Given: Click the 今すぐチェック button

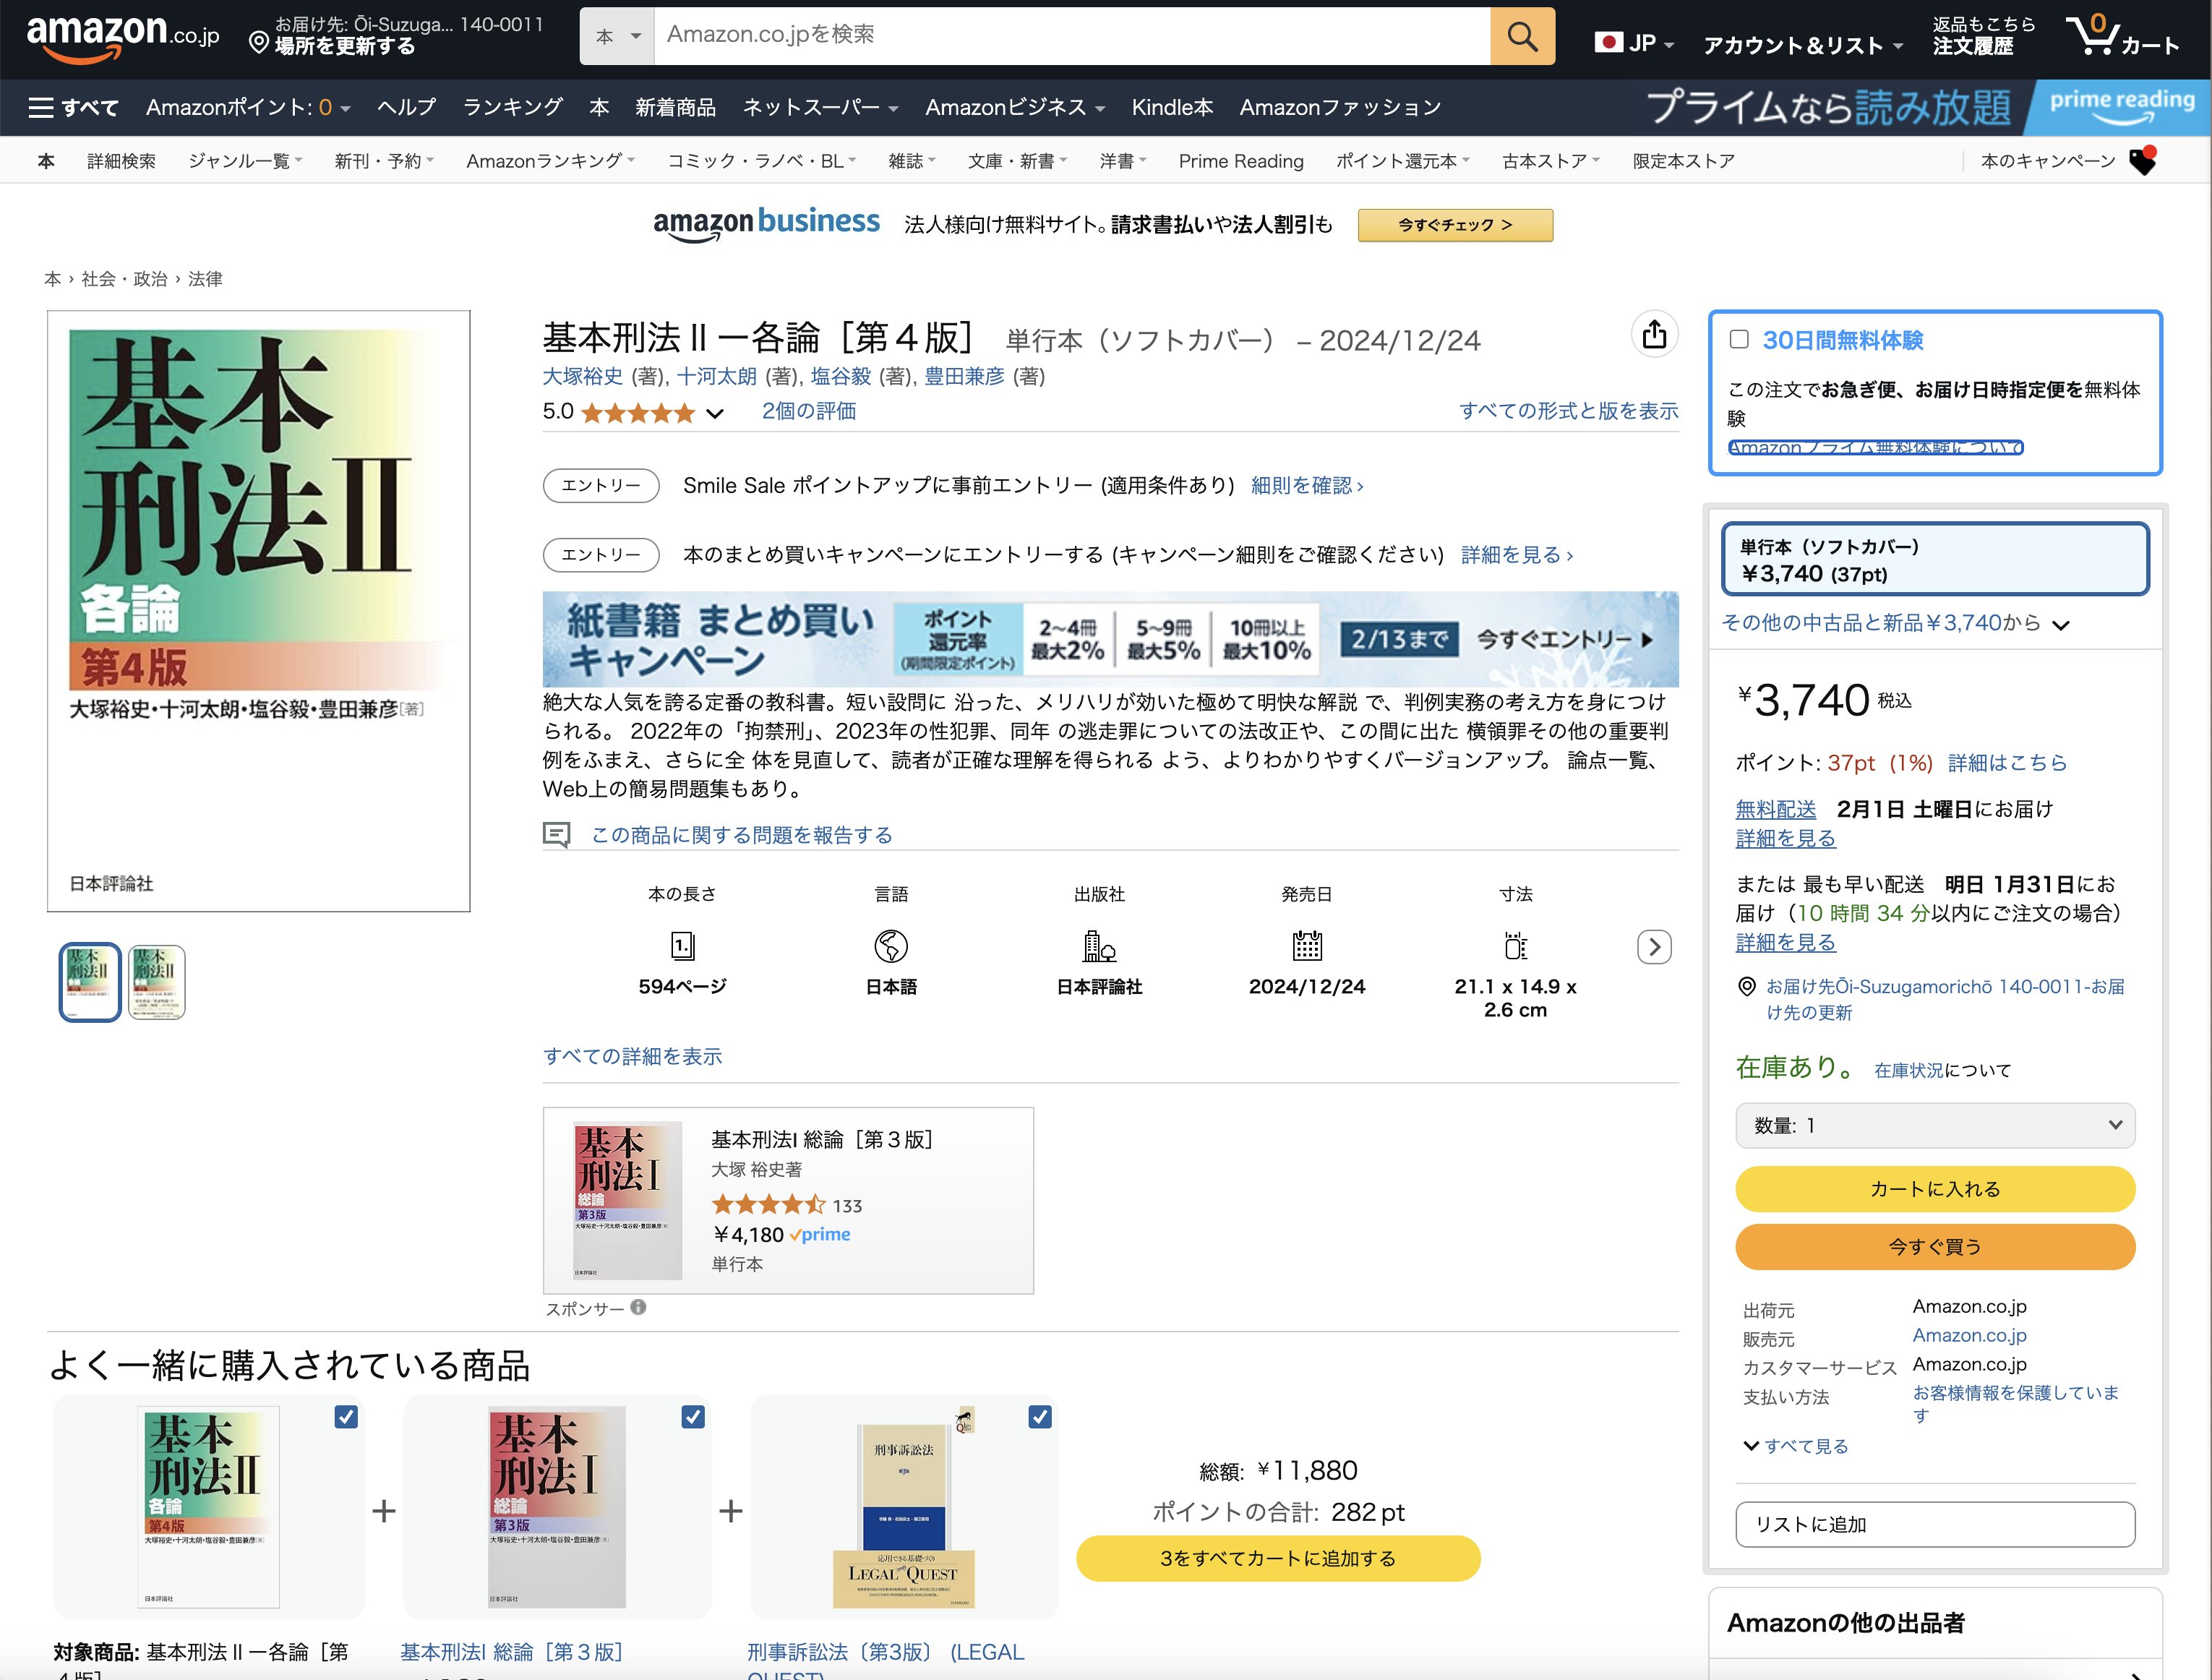Looking at the screenshot, I should [x=1455, y=225].
